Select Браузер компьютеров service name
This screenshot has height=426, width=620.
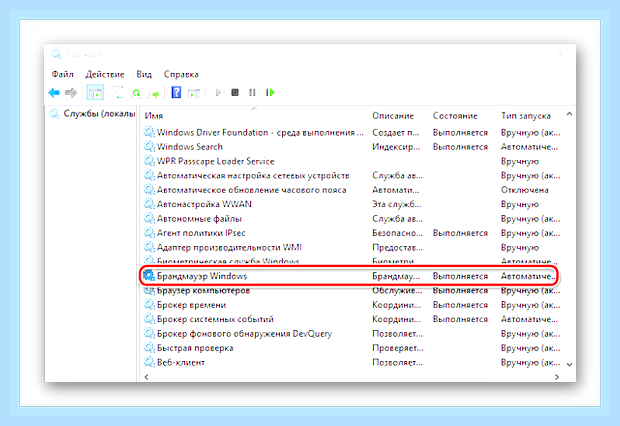pyautogui.click(x=203, y=290)
